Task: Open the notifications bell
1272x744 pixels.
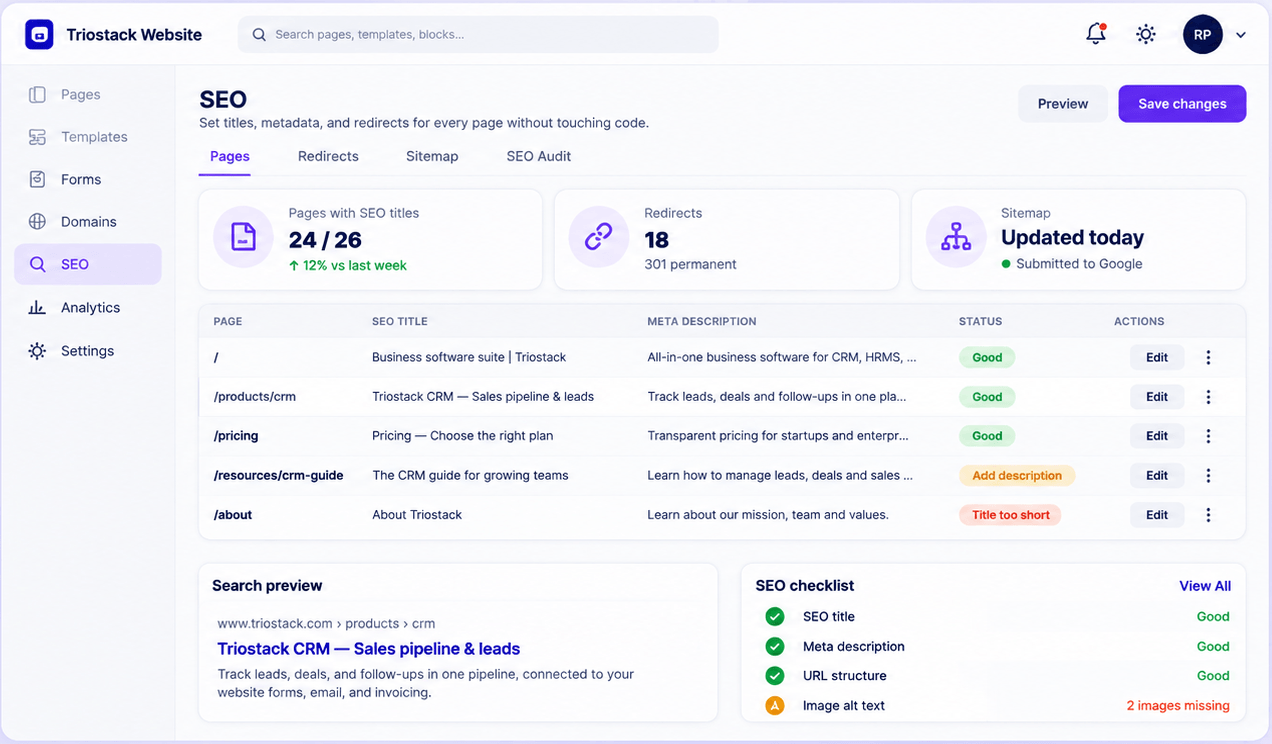Action: [1096, 34]
